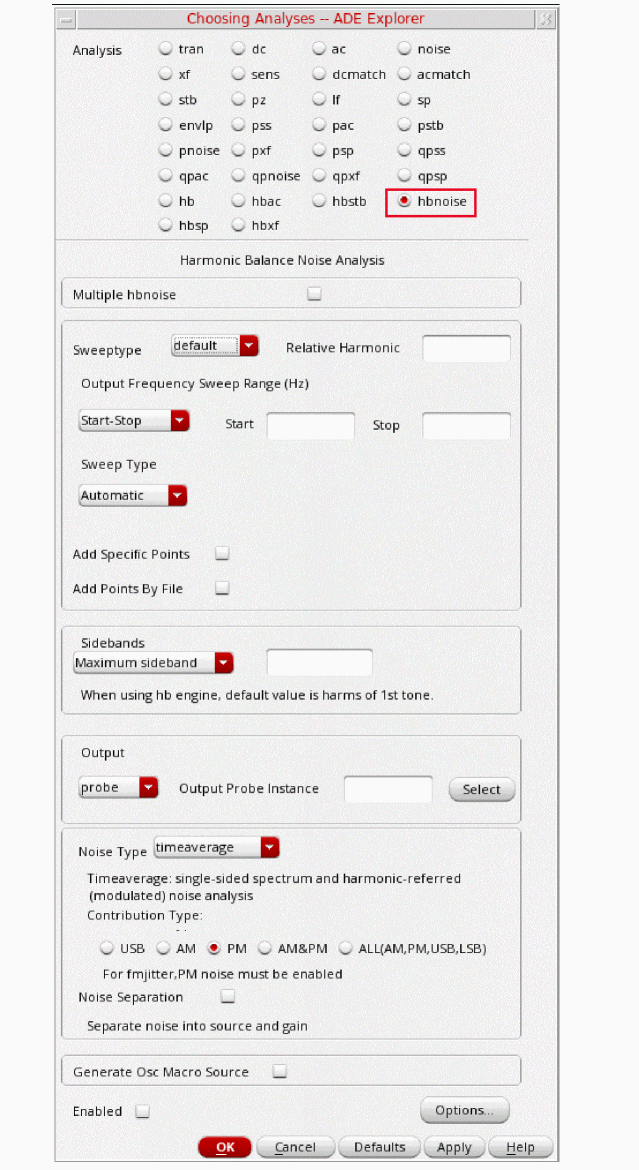Screen dimensions: 639x1170
Task: Click the Relative Harmonic input field
Action: pos(467,348)
